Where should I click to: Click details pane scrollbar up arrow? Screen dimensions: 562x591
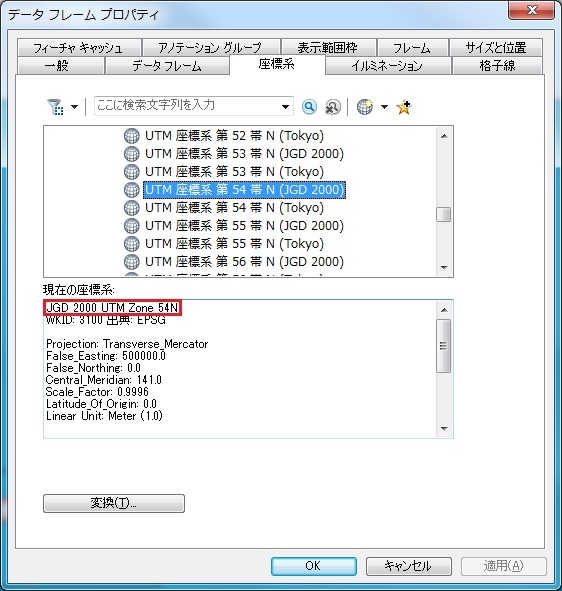[x=444, y=310]
